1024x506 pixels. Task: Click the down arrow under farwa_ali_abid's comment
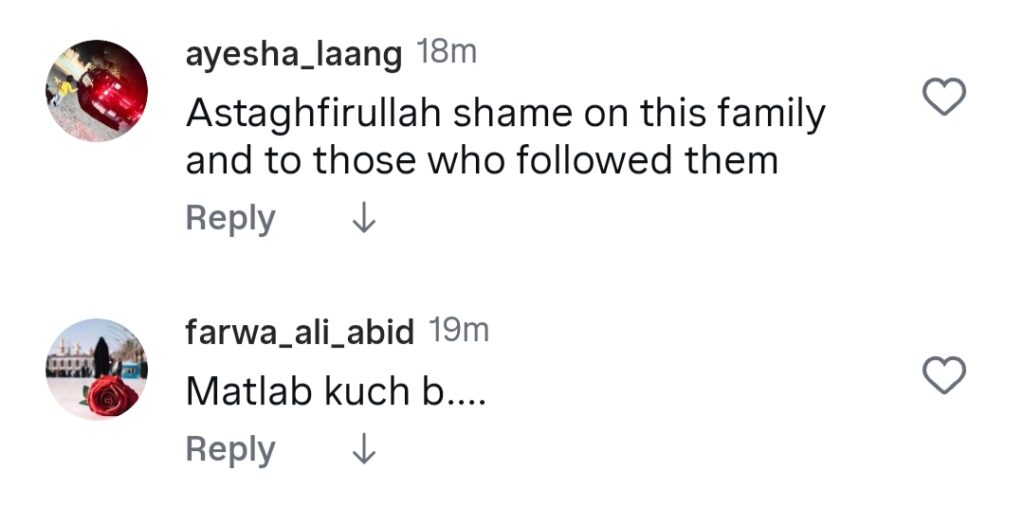(x=364, y=451)
